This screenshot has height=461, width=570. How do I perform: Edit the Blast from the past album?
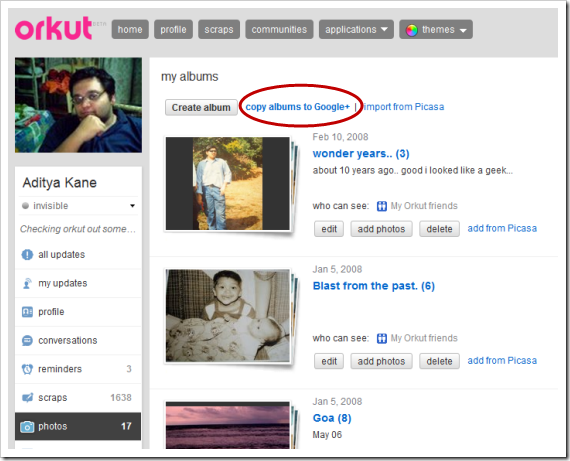click(x=329, y=361)
